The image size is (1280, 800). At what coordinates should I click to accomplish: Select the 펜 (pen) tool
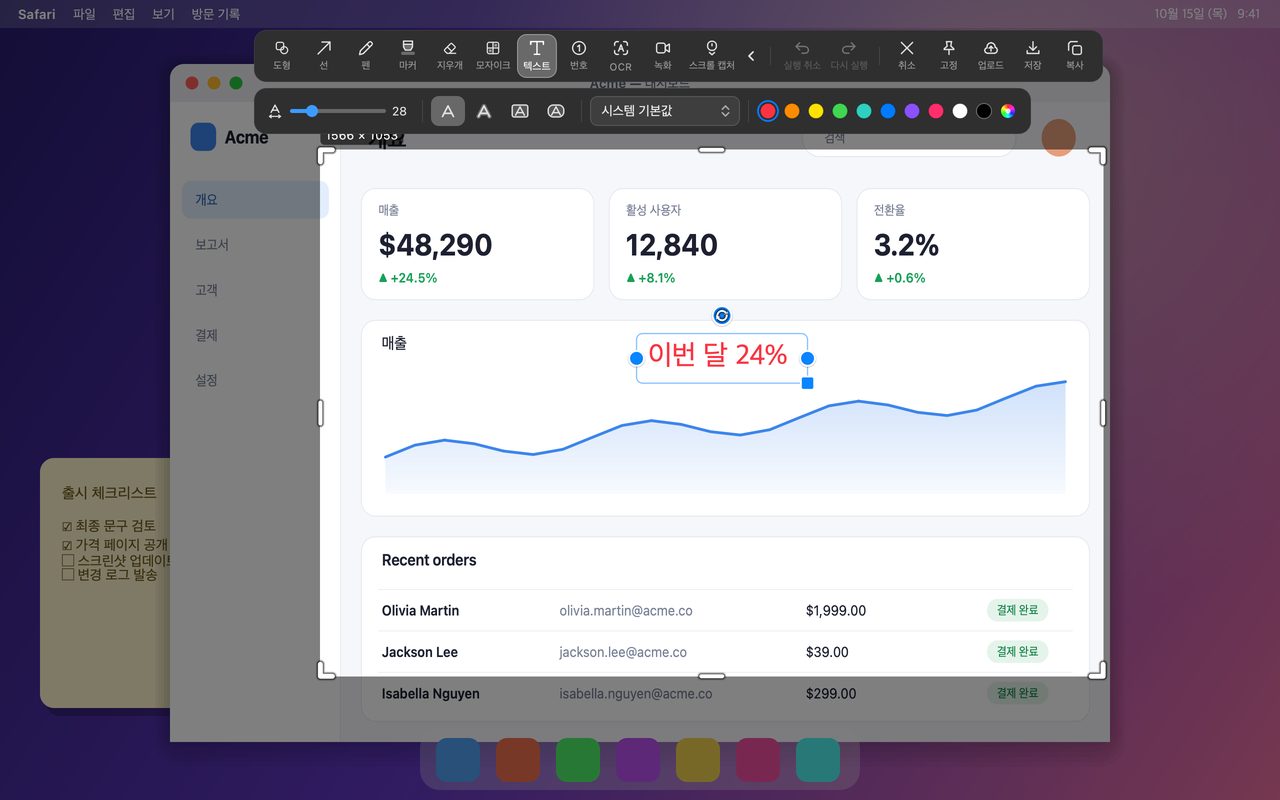pos(366,55)
